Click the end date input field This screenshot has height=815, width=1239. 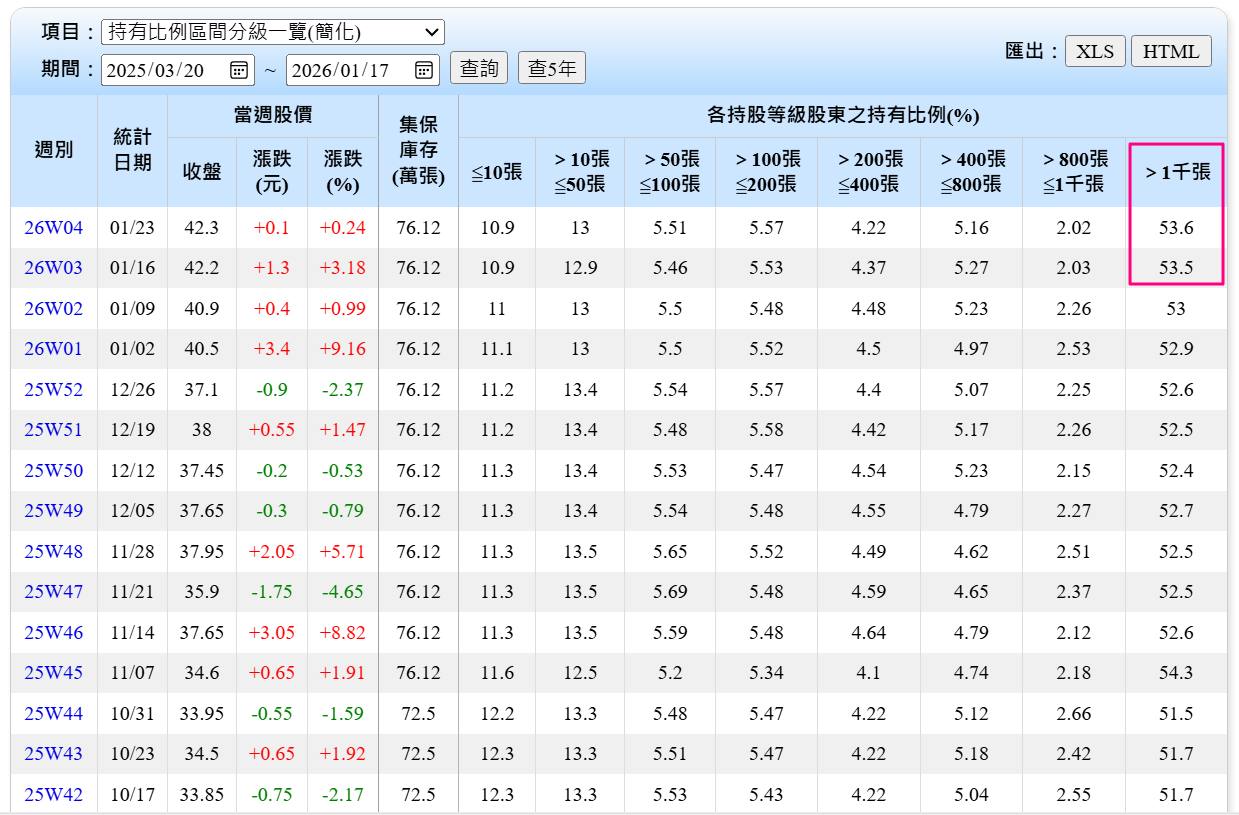click(x=355, y=70)
